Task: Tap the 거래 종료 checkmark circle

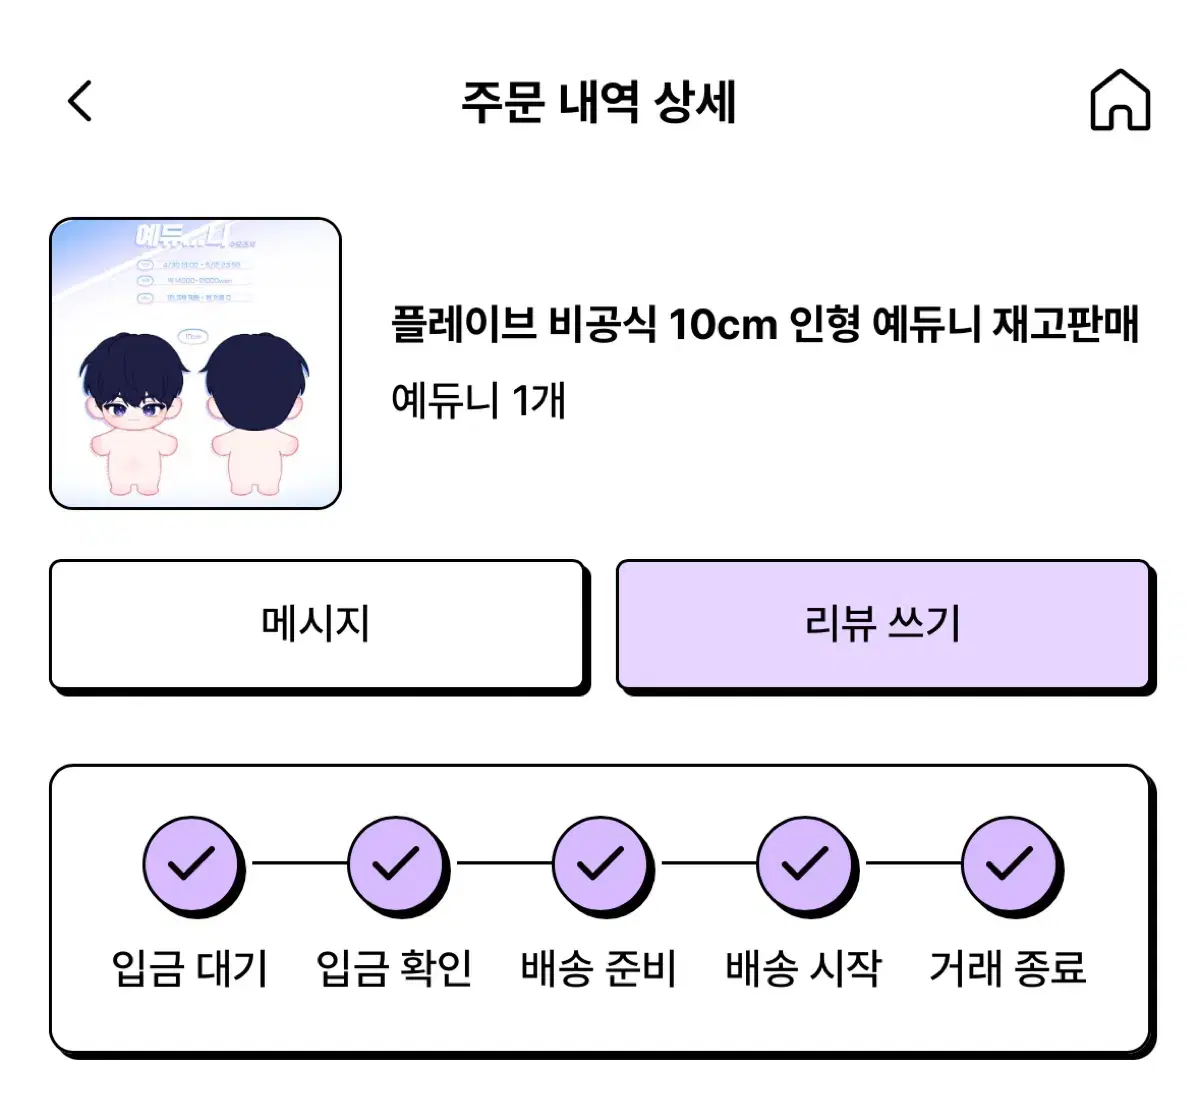Action: pyautogui.click(x=1010, y=864)
